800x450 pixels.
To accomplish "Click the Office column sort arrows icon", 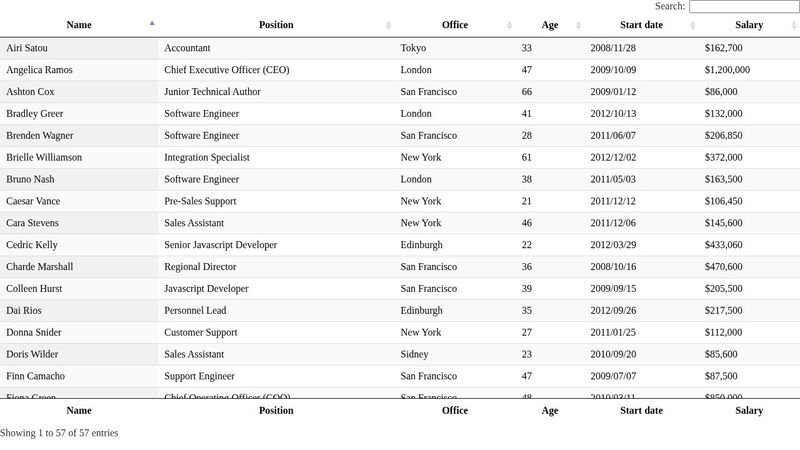I will coord(509,25).
